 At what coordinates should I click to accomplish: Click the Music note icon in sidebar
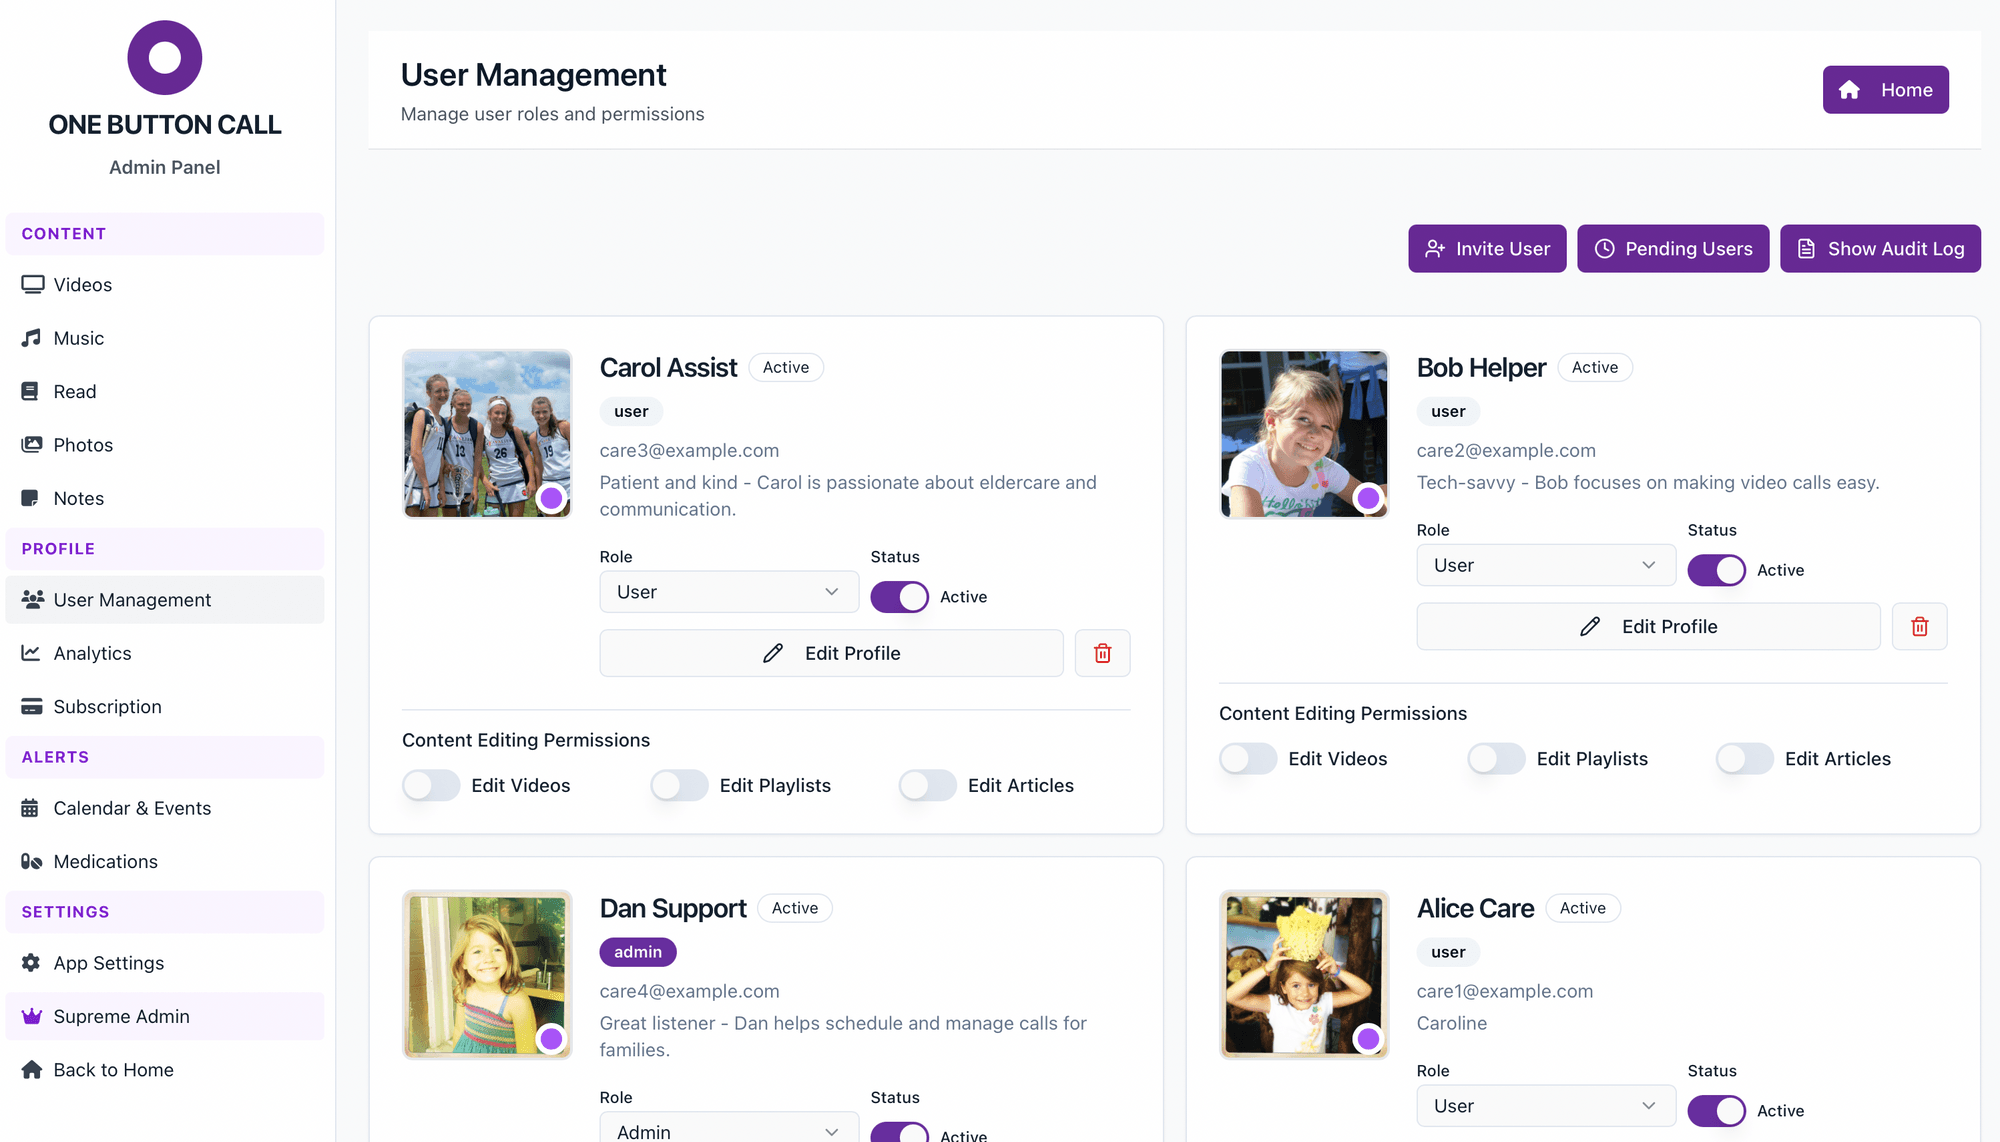click(32, 338)
